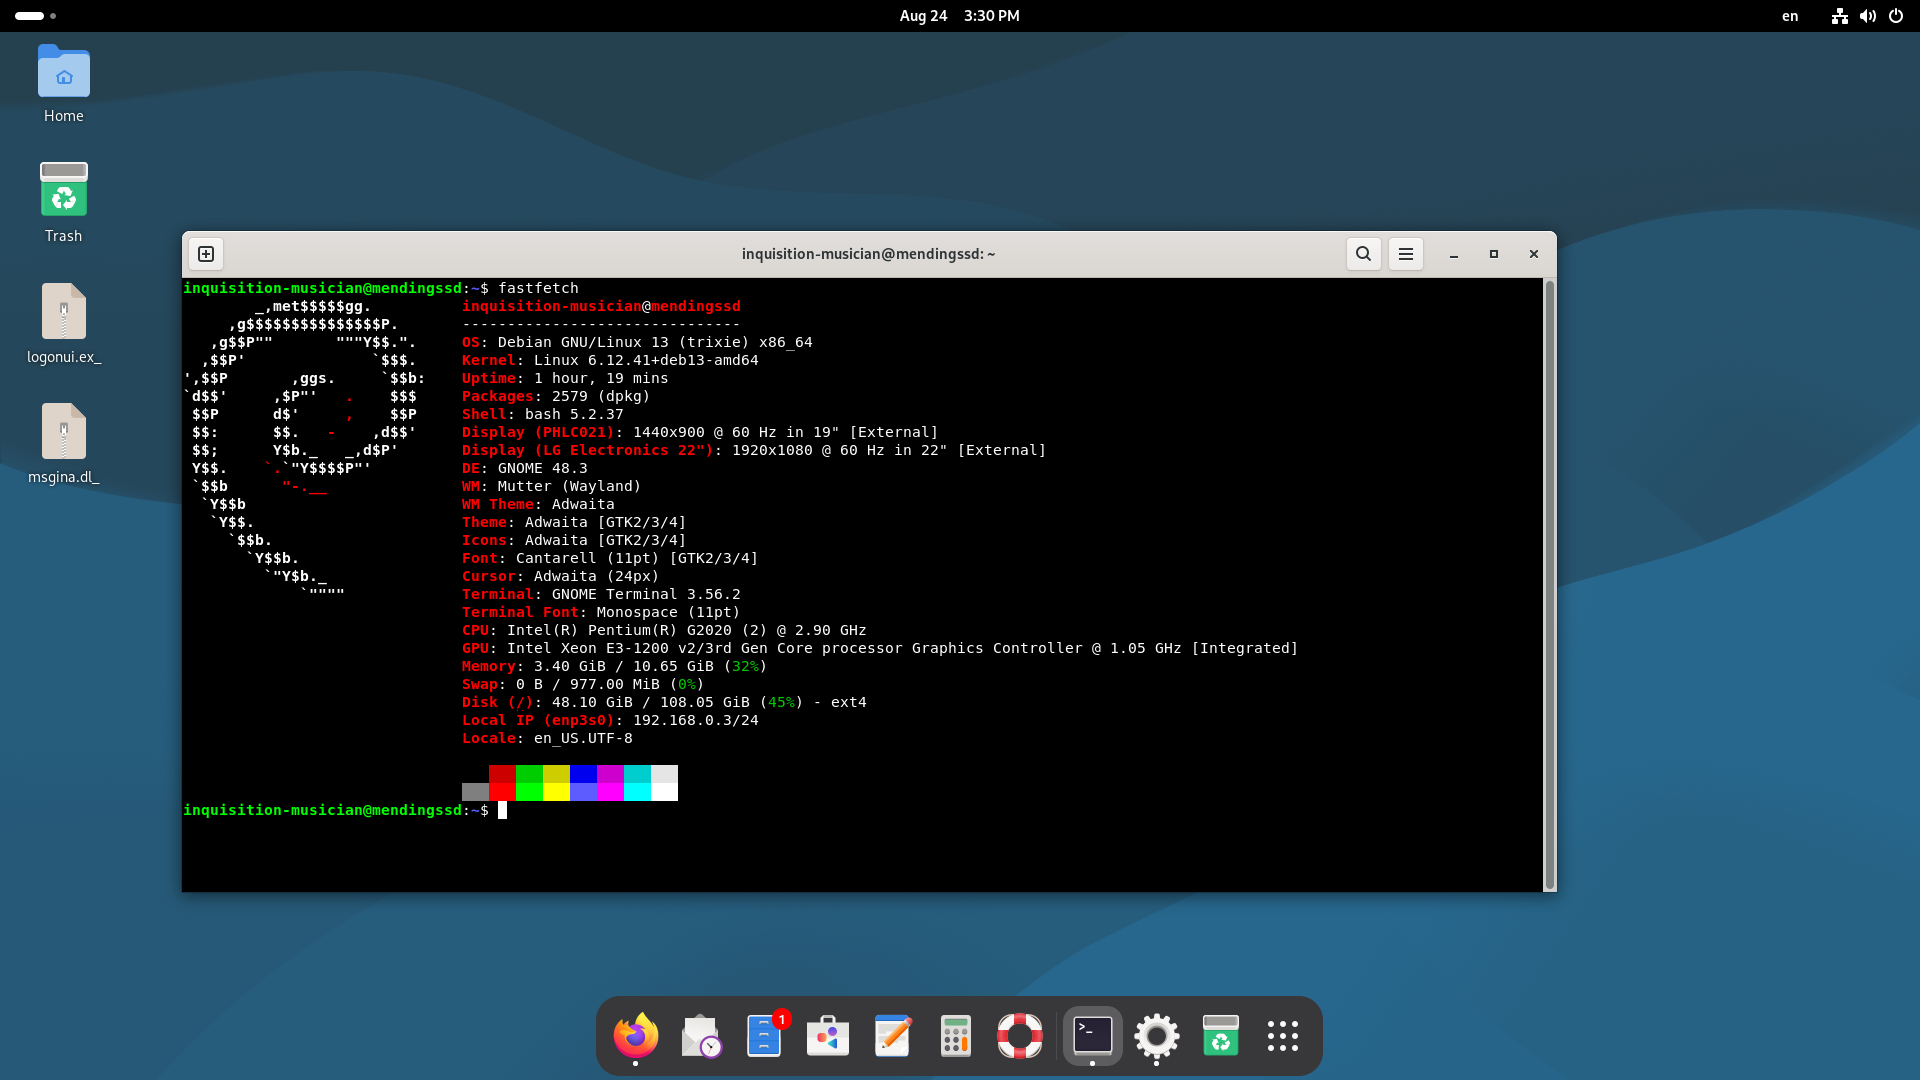
Task: Click the 'DE: GNOME 48.3' line
Action: pos(525,468)
